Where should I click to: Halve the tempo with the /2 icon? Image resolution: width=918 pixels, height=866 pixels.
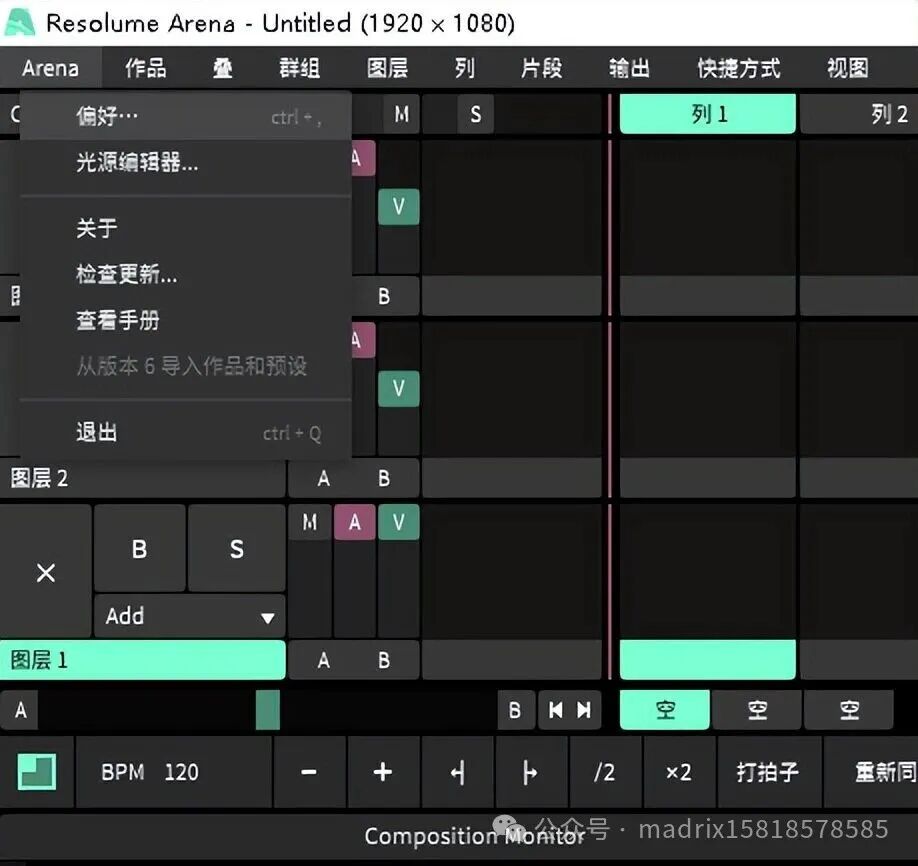pos(603,771)
